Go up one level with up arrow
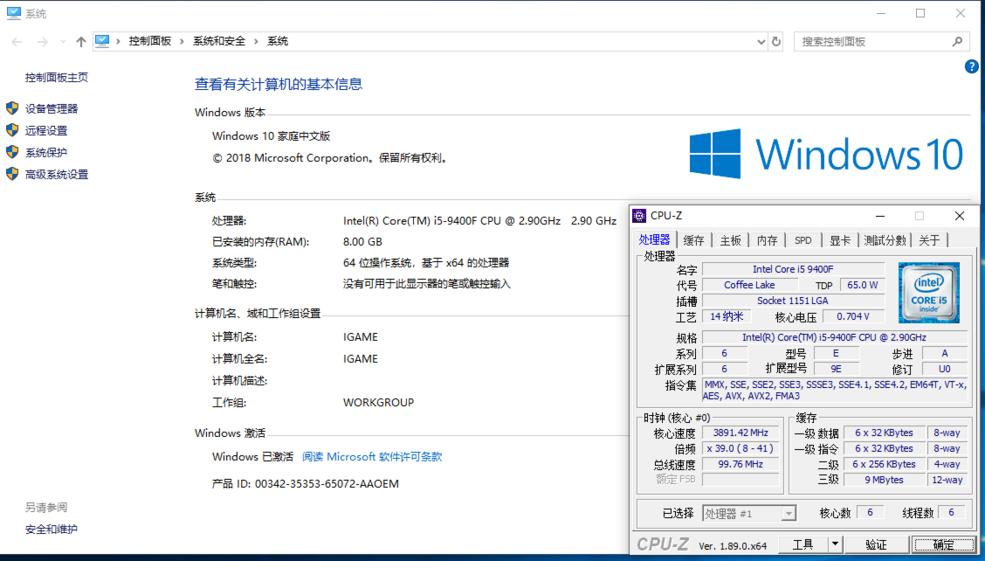985x561 pixels. point(80,41)
